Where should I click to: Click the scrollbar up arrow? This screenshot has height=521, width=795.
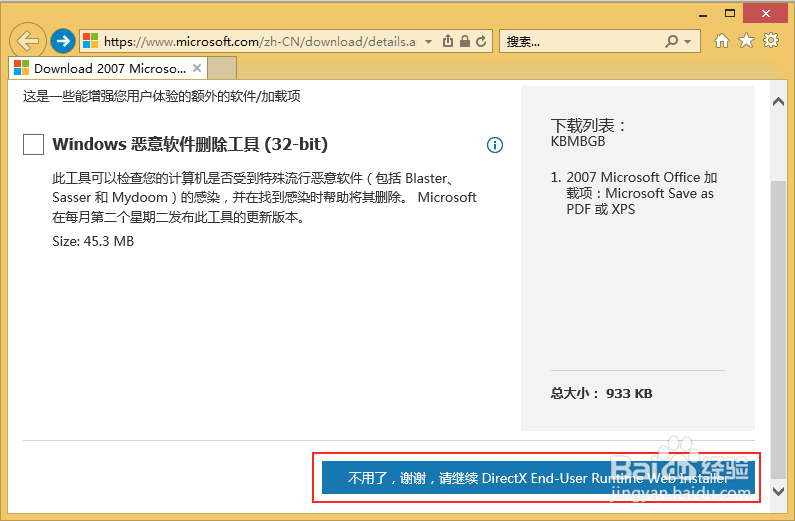778,102
